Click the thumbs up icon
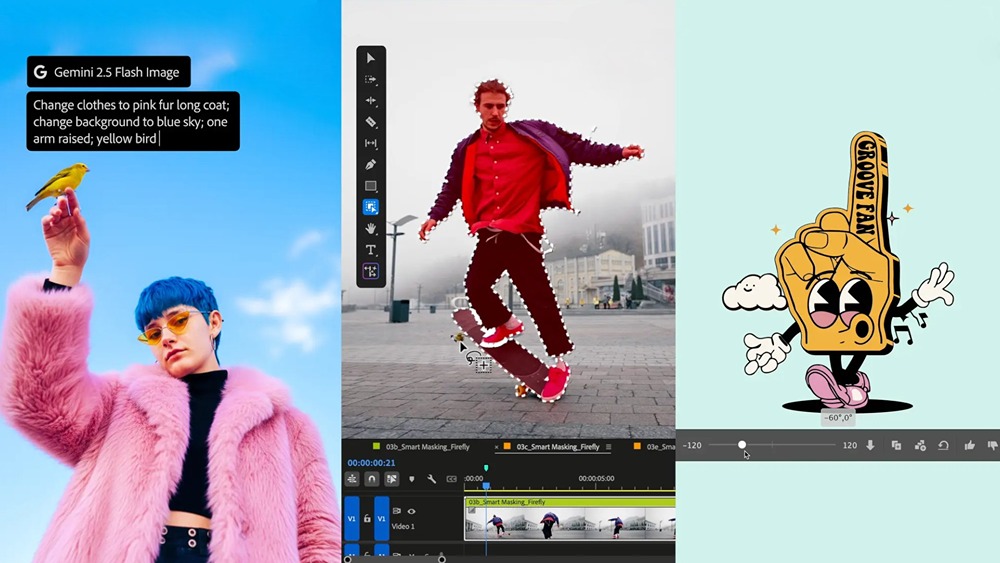This screenshot has width=1000, height=563. point(969,445)
